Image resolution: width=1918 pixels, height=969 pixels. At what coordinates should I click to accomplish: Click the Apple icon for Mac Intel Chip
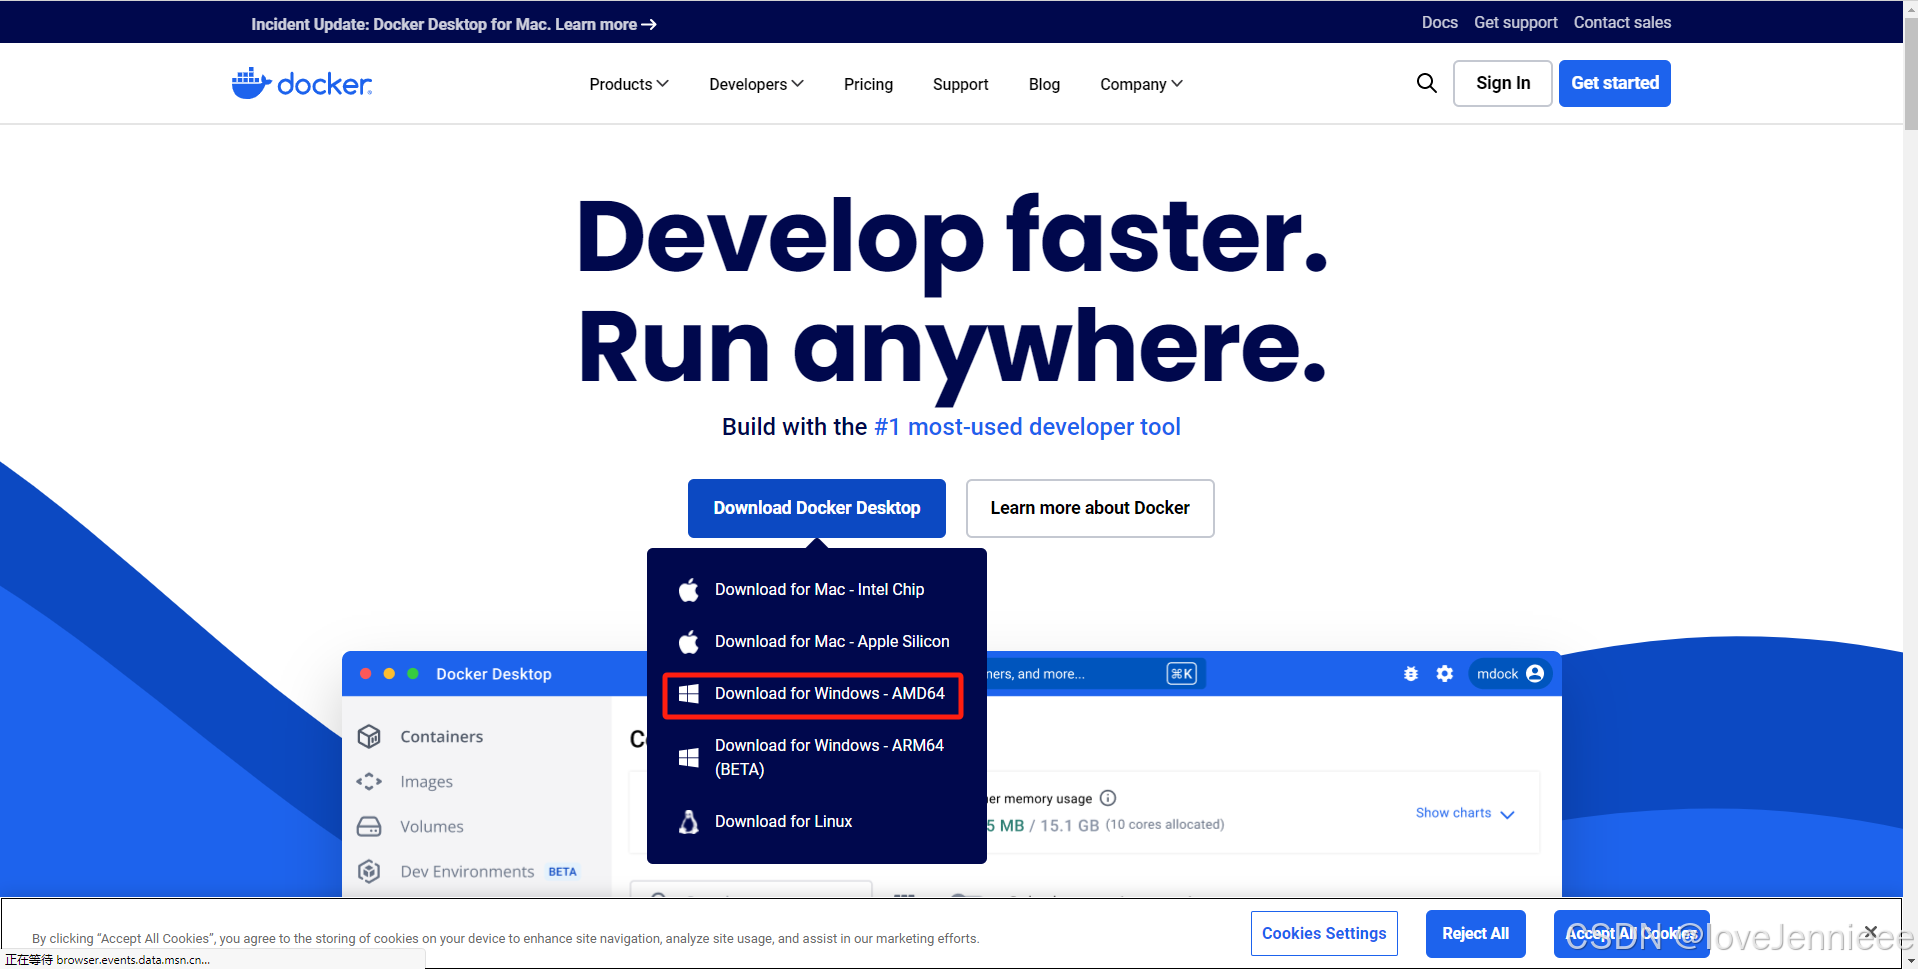coord(689,590)
